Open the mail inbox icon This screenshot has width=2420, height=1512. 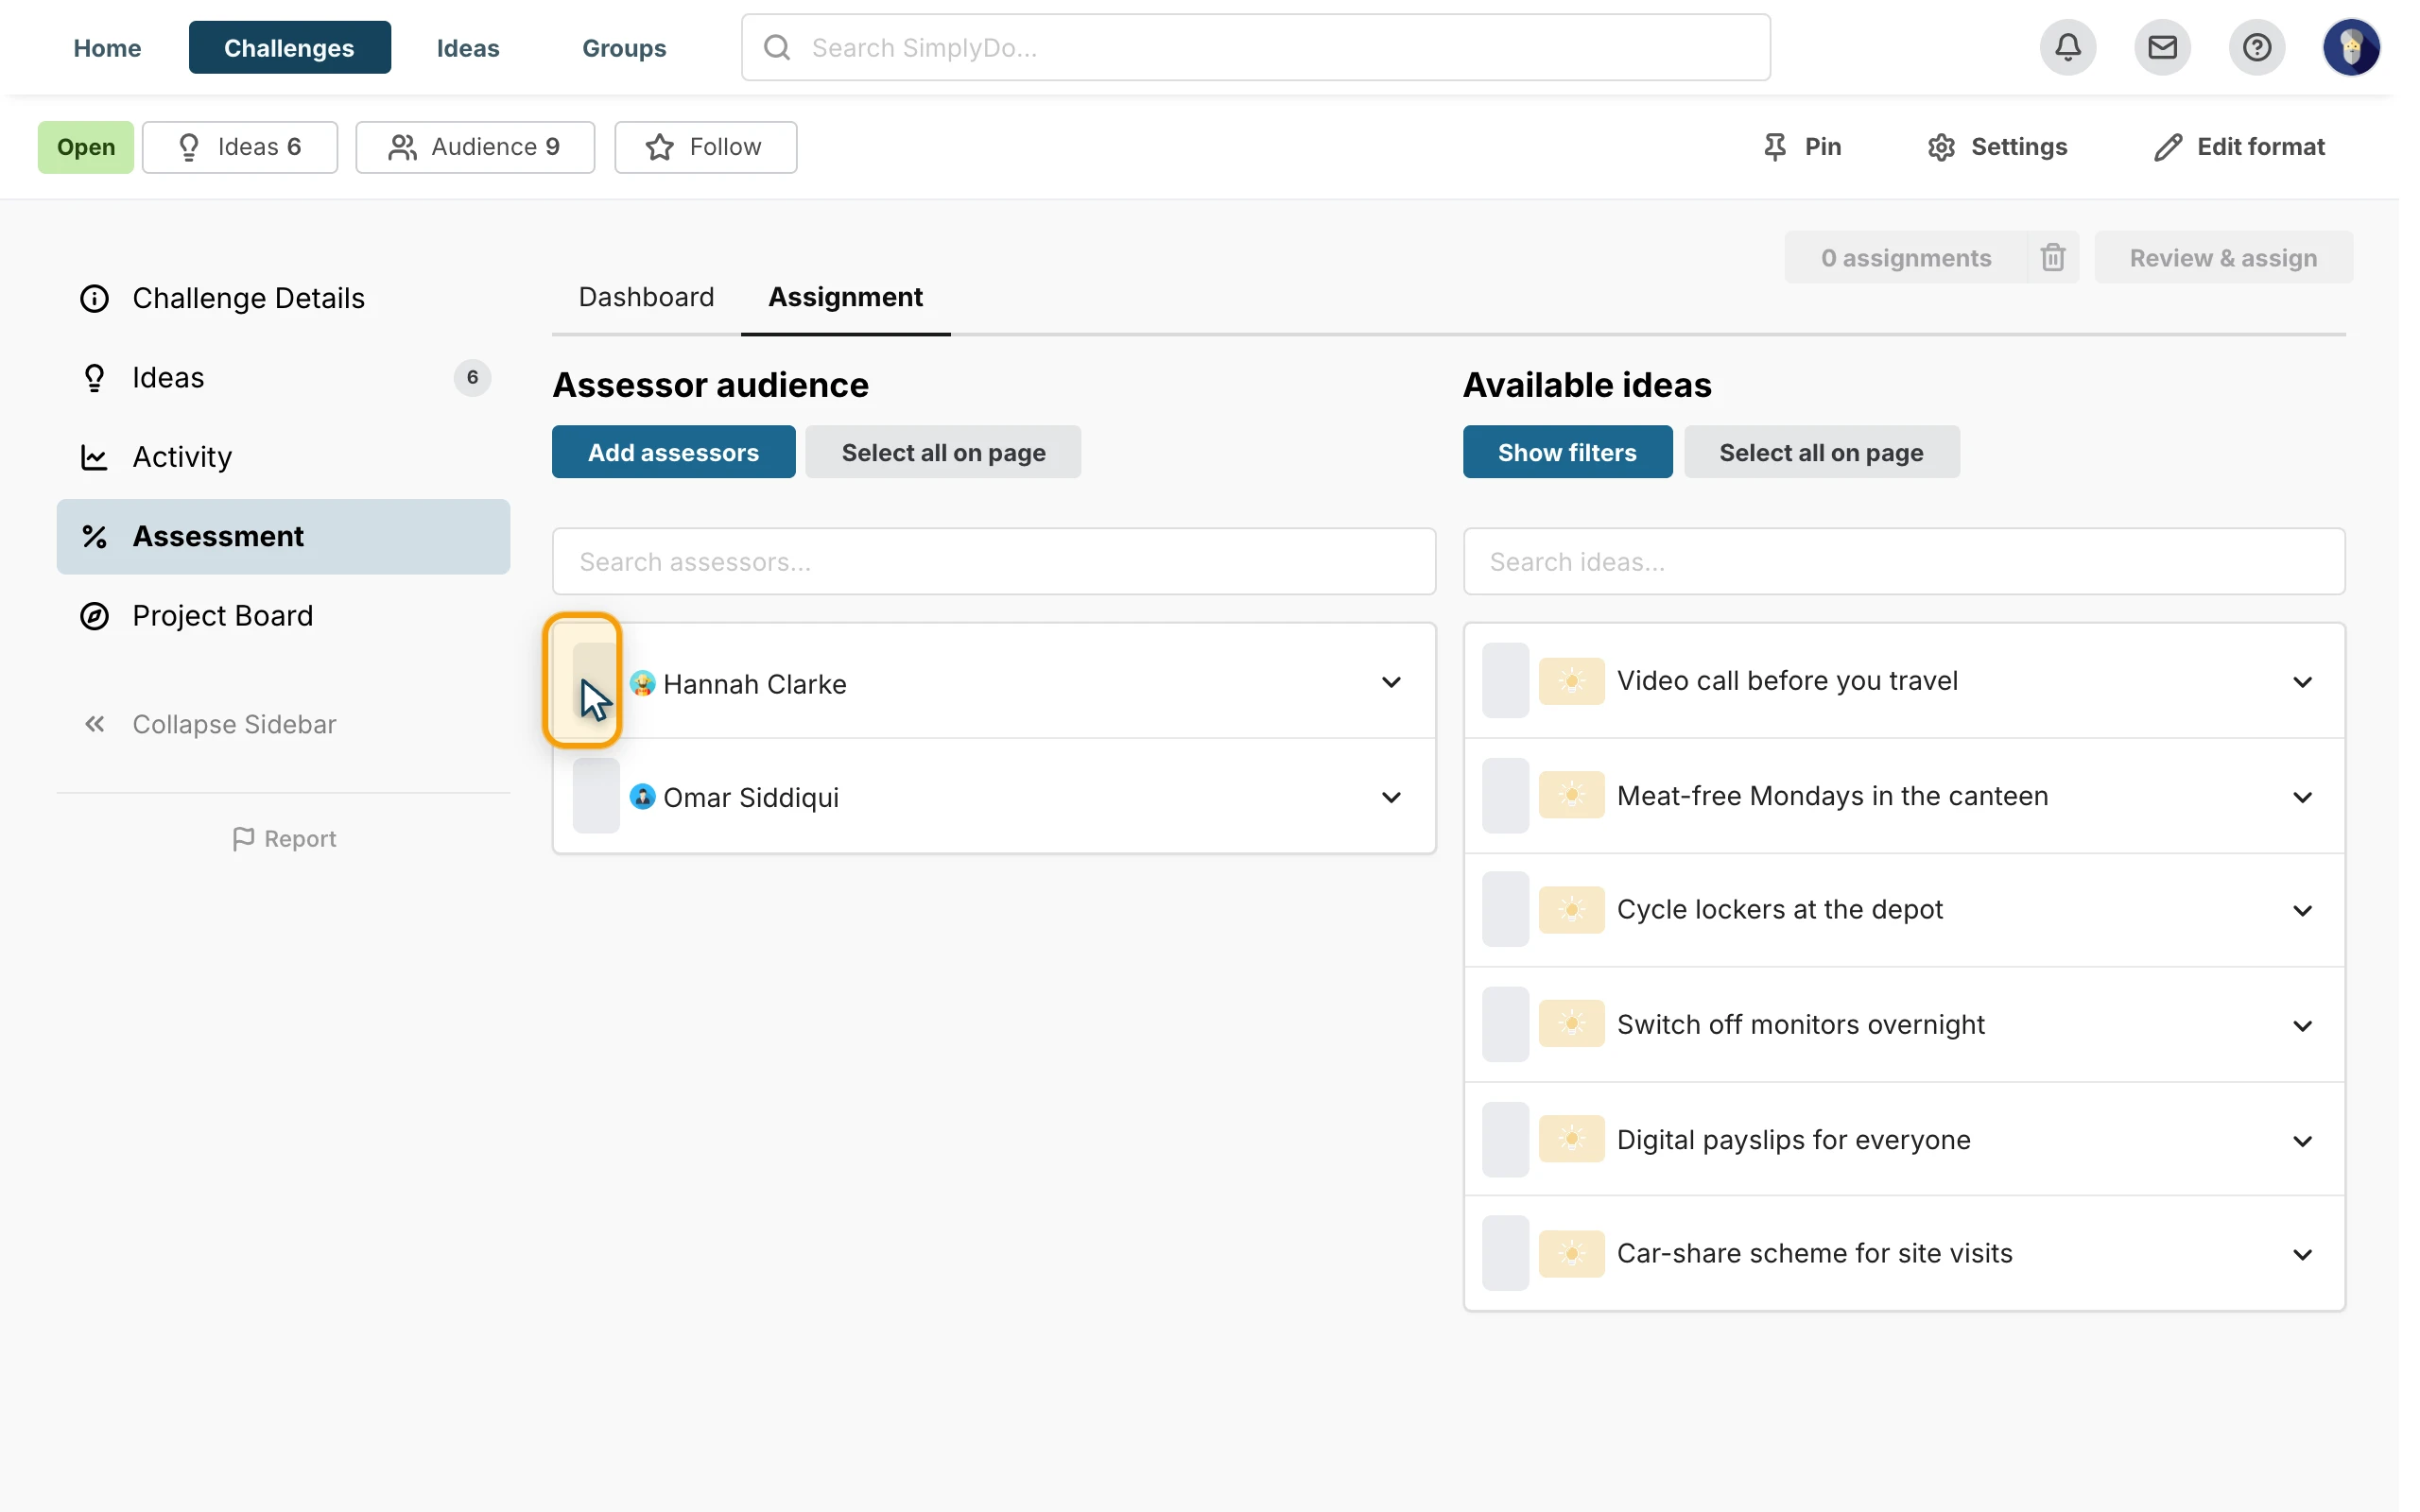(2162, 47)
